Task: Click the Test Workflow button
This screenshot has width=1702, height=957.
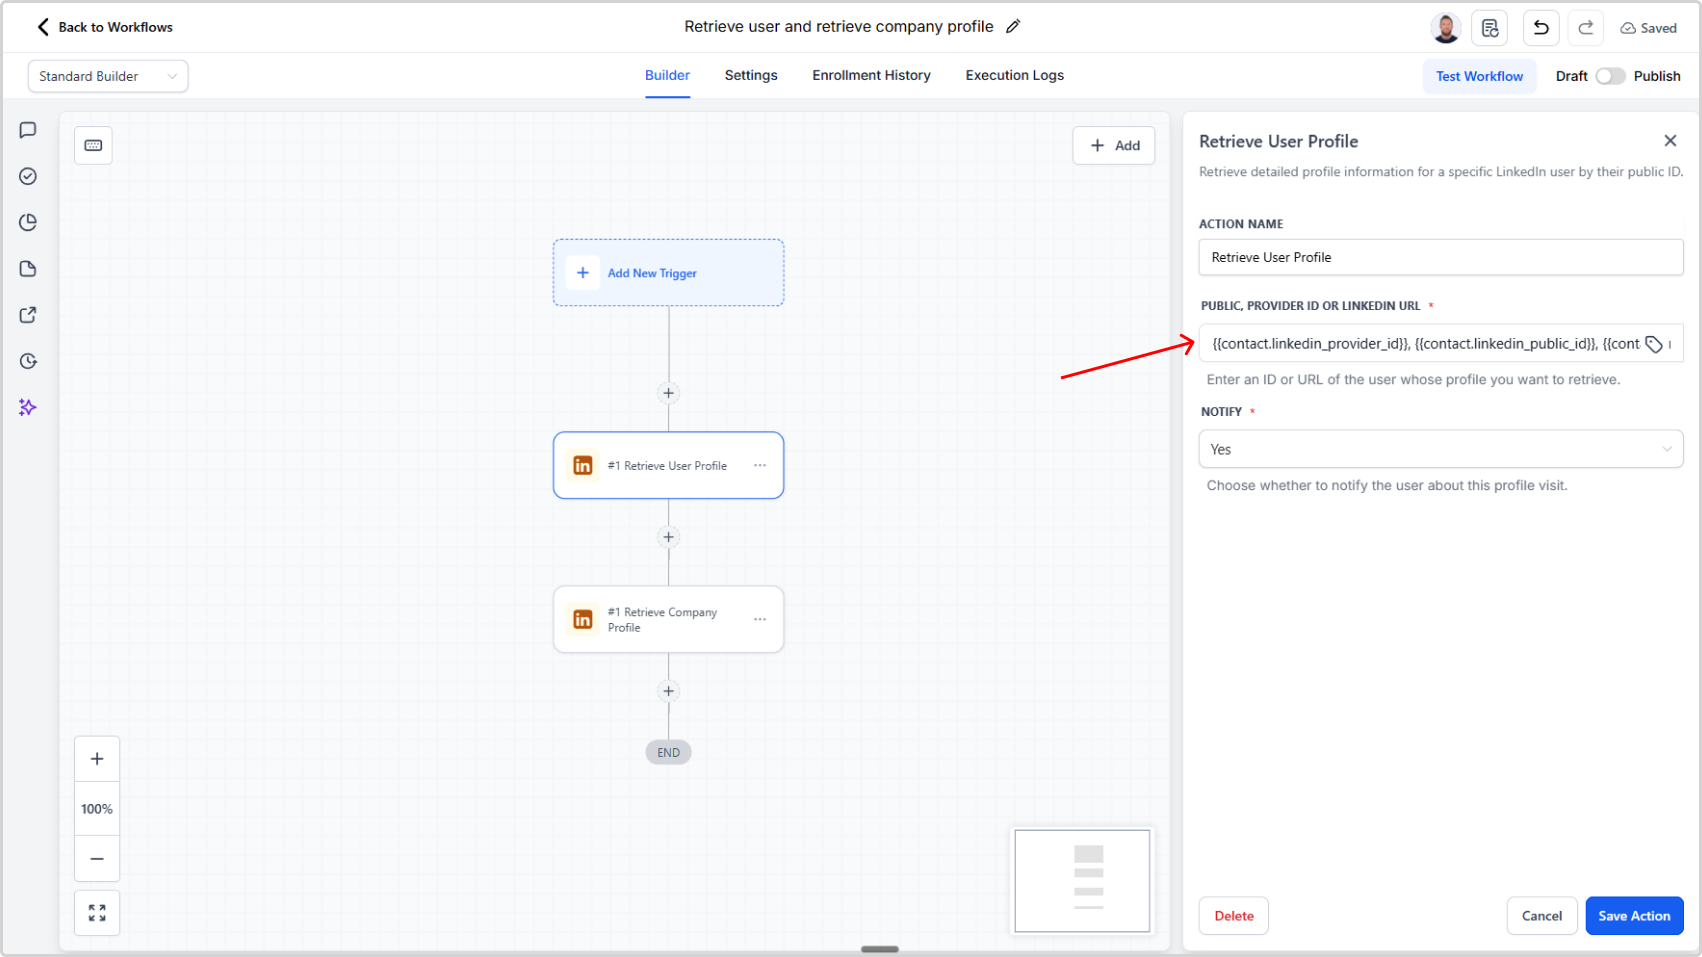Action: (x=1479, y=75)
